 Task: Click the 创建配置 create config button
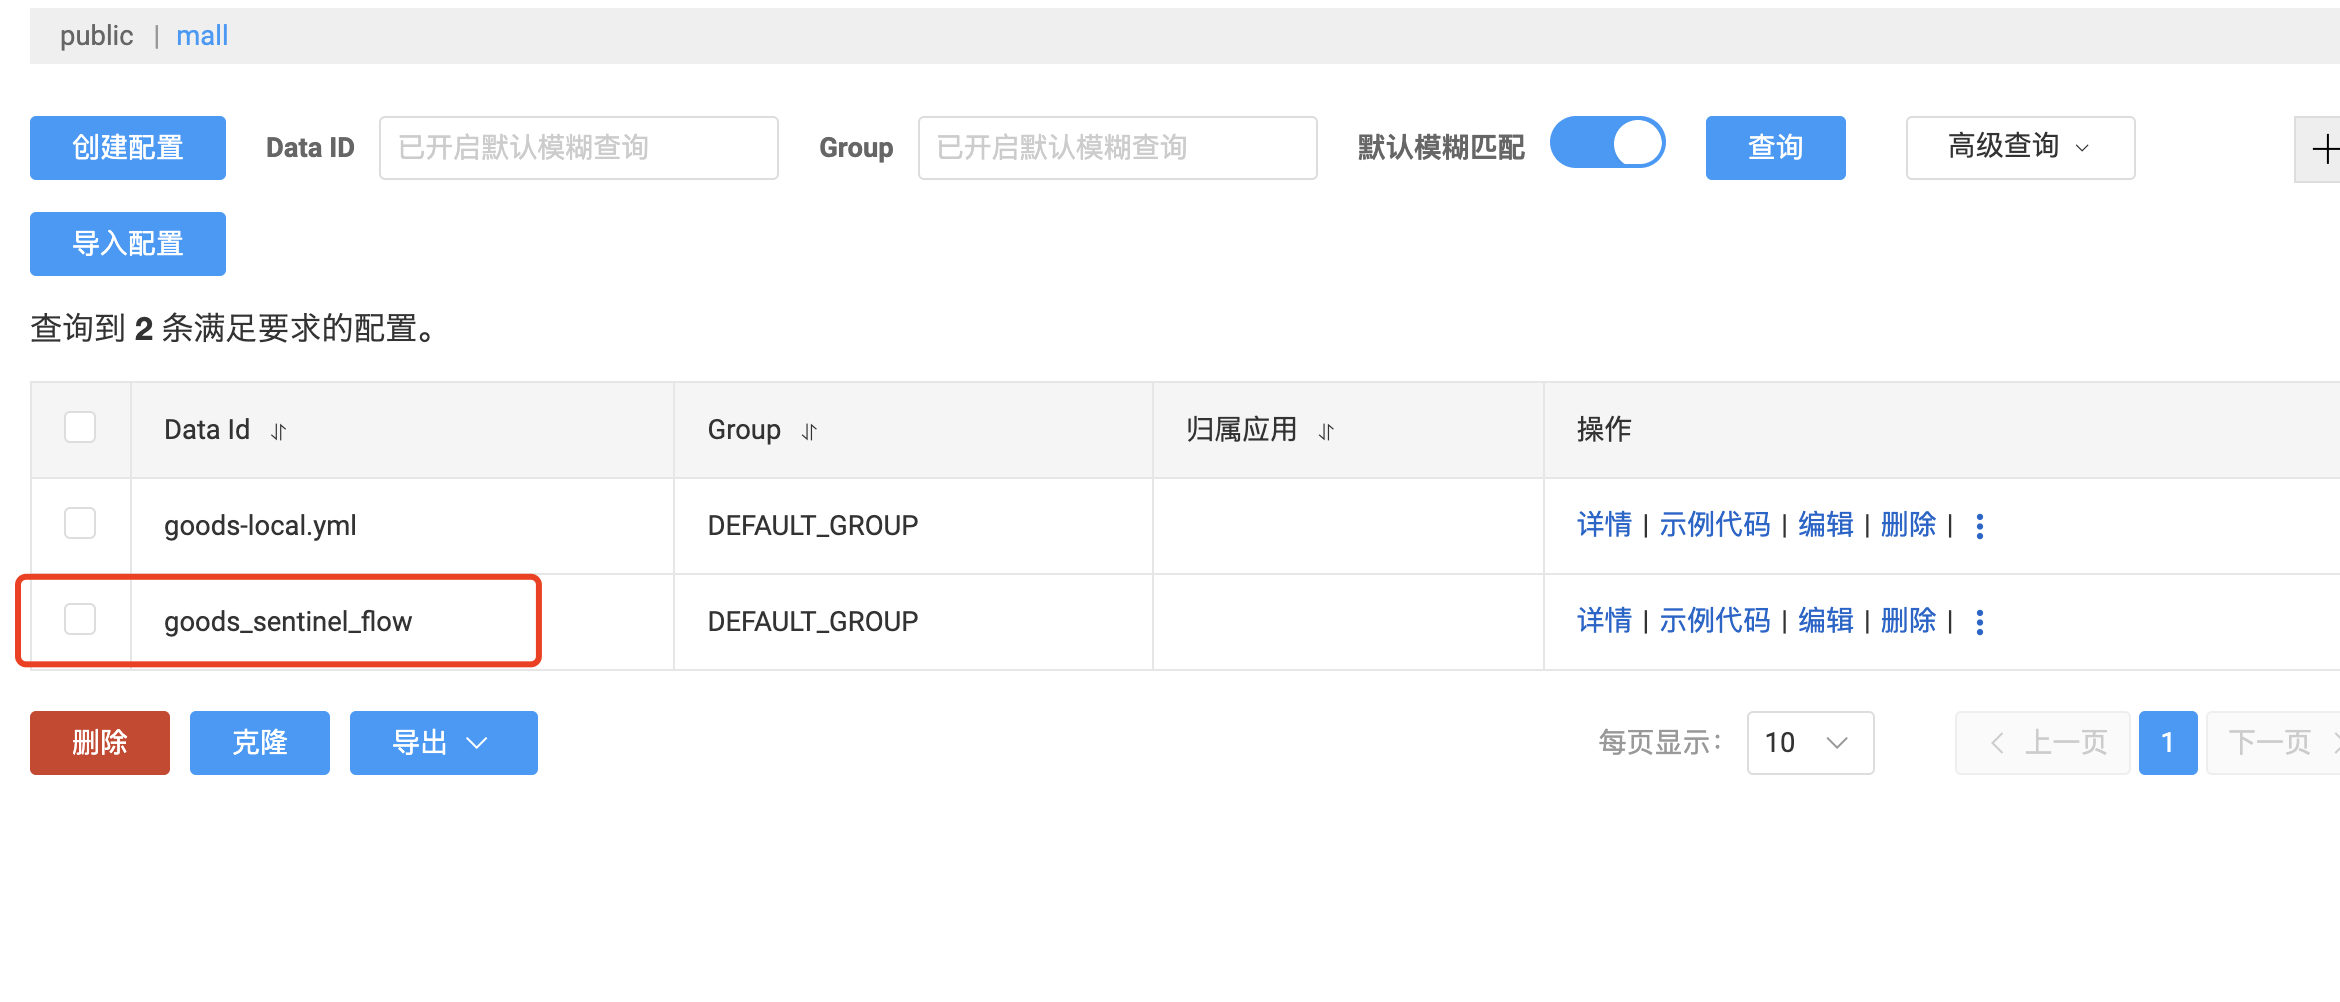point(128,148)
